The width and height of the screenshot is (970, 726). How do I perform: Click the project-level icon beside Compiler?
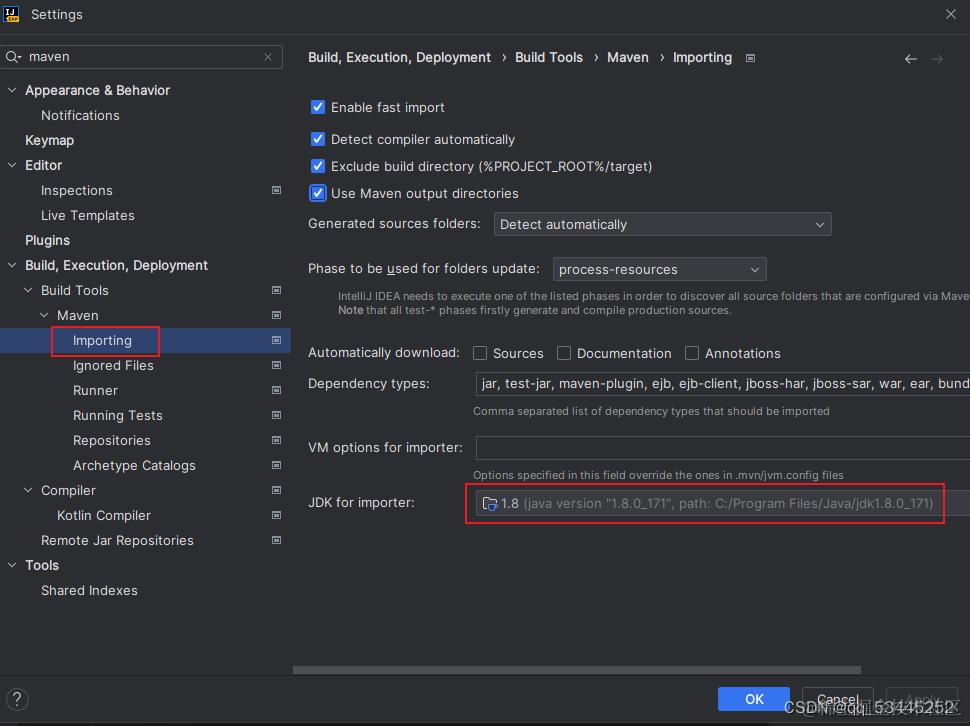277,490
